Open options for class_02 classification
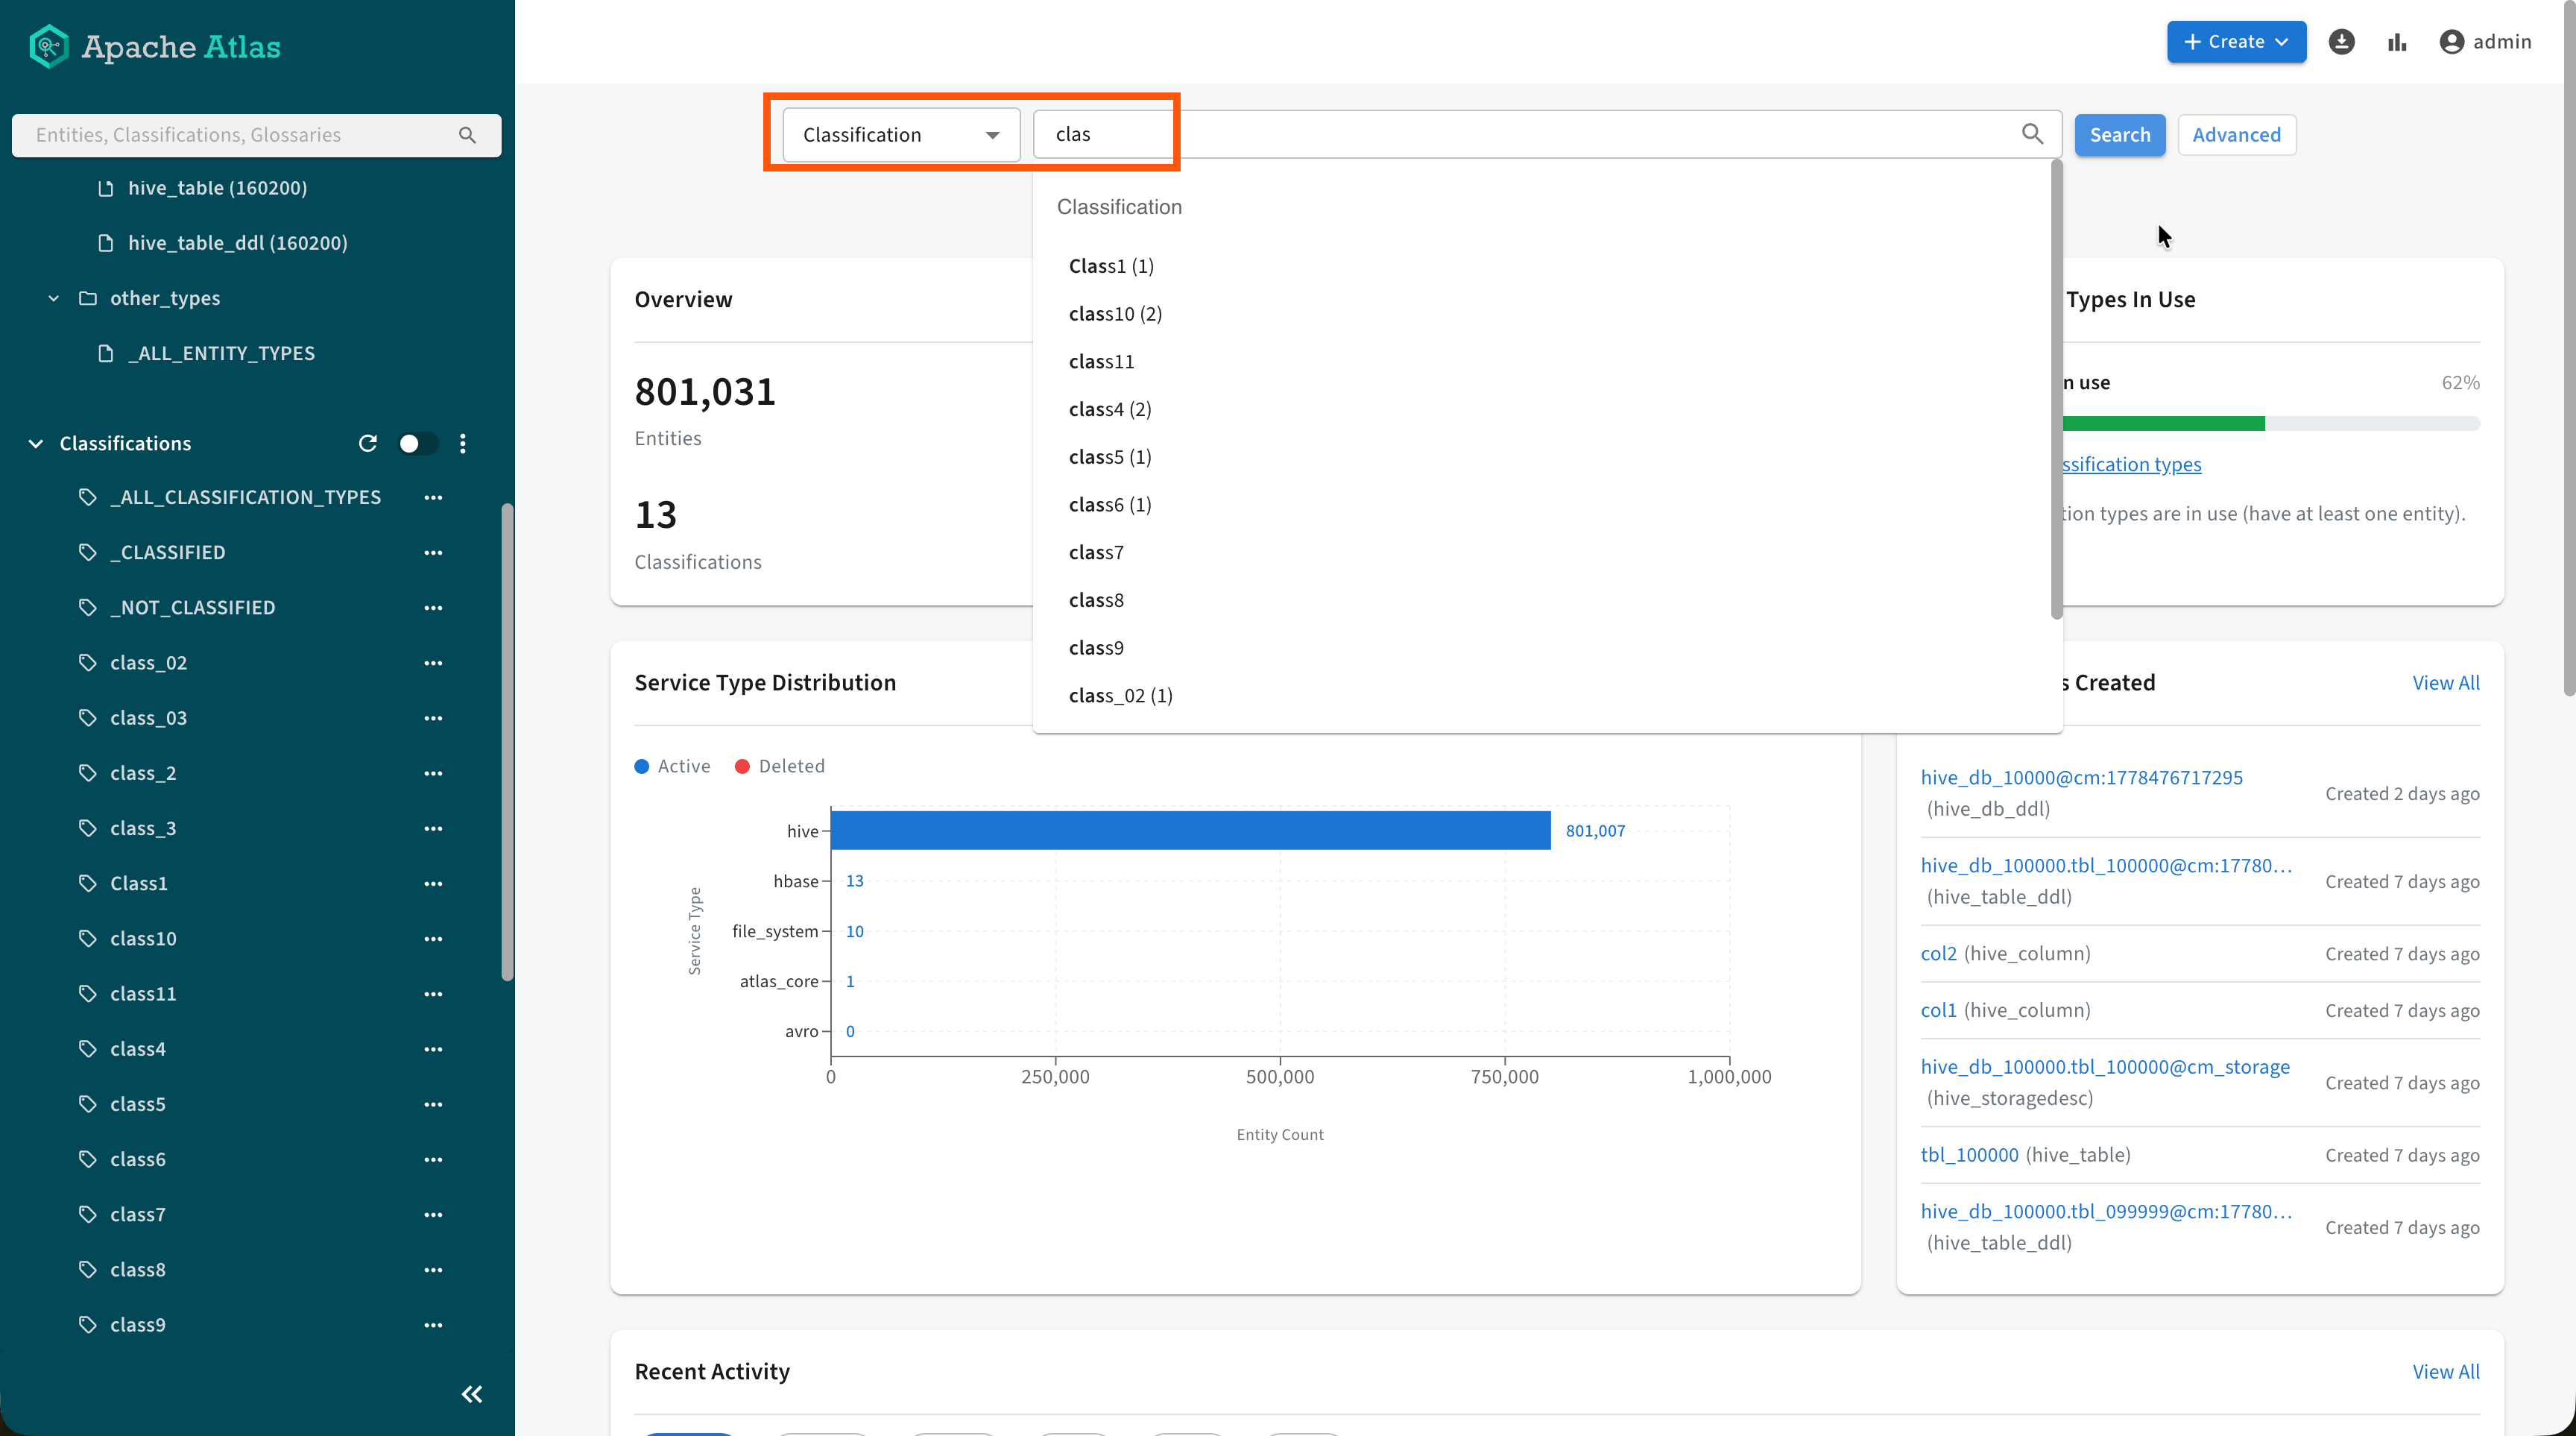The width and height of the screenshot is (2576, 1436). 433,663
